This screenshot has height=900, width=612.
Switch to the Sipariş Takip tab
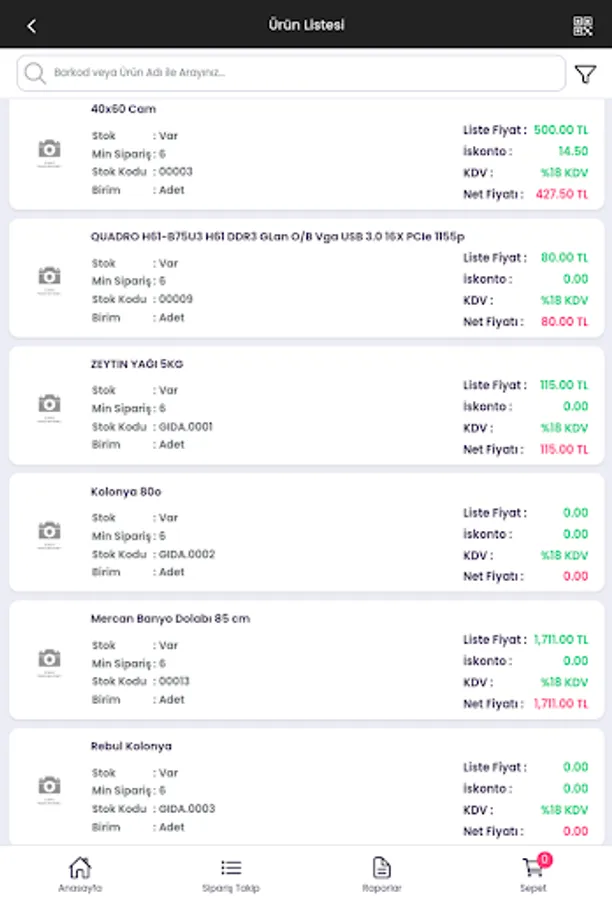(231, 873)
